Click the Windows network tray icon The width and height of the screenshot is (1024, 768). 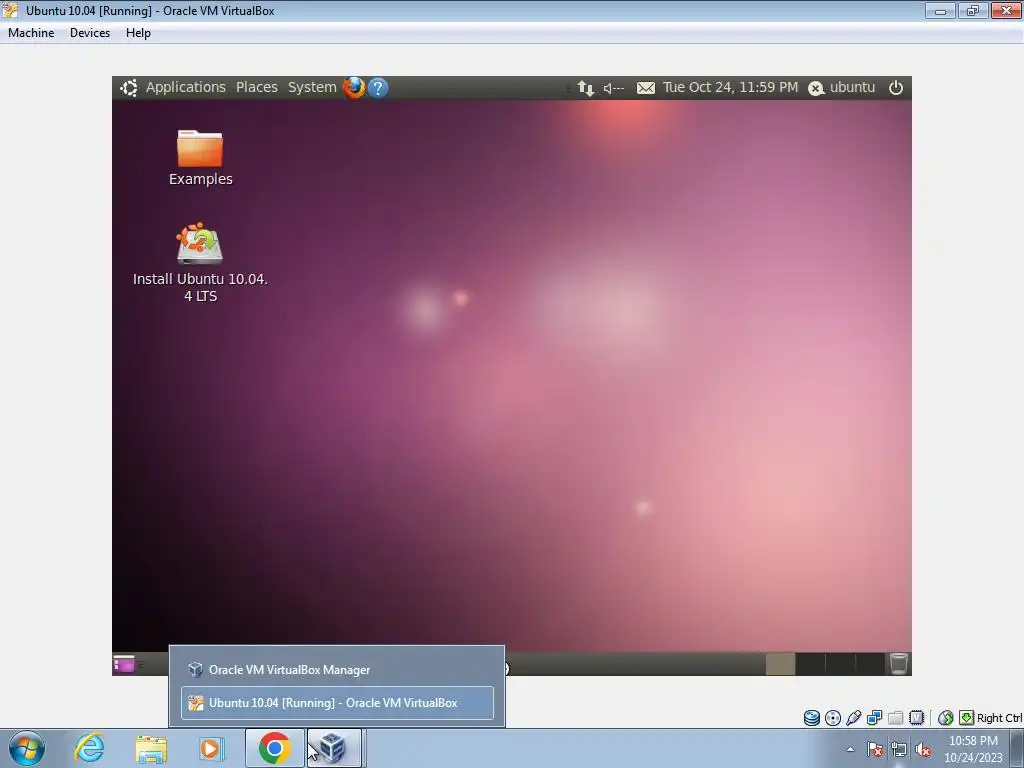point(899,750)
